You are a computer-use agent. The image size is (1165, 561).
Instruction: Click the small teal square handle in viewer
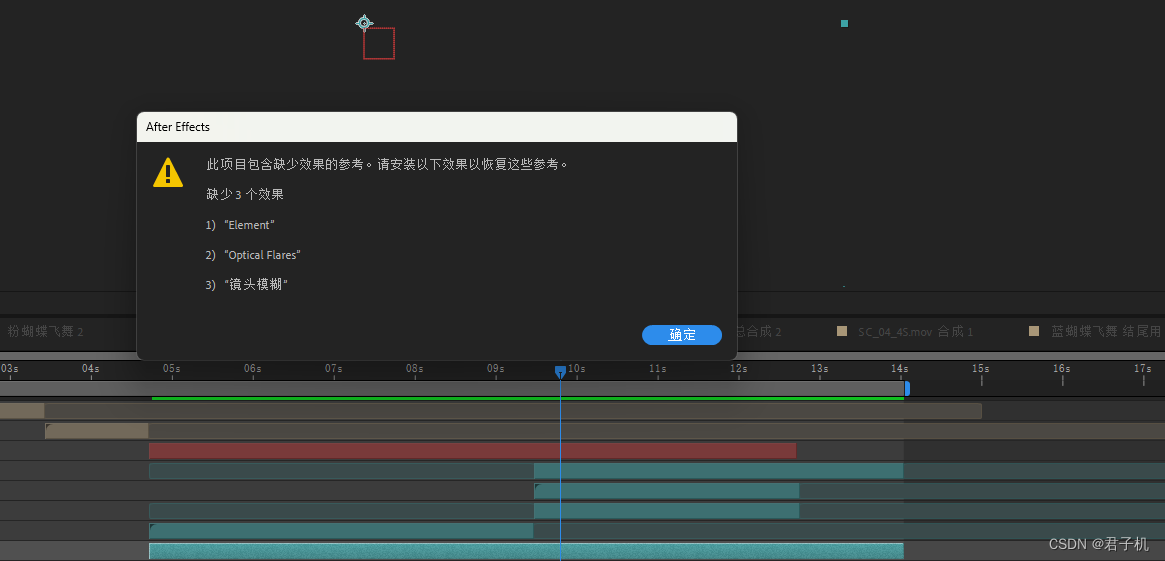point(844,24)
